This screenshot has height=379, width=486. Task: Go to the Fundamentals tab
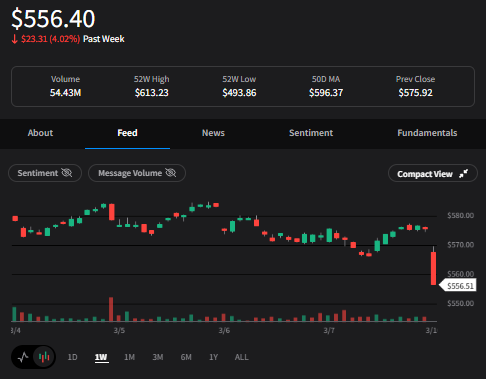pyautogui.click(x=427, y=133)
